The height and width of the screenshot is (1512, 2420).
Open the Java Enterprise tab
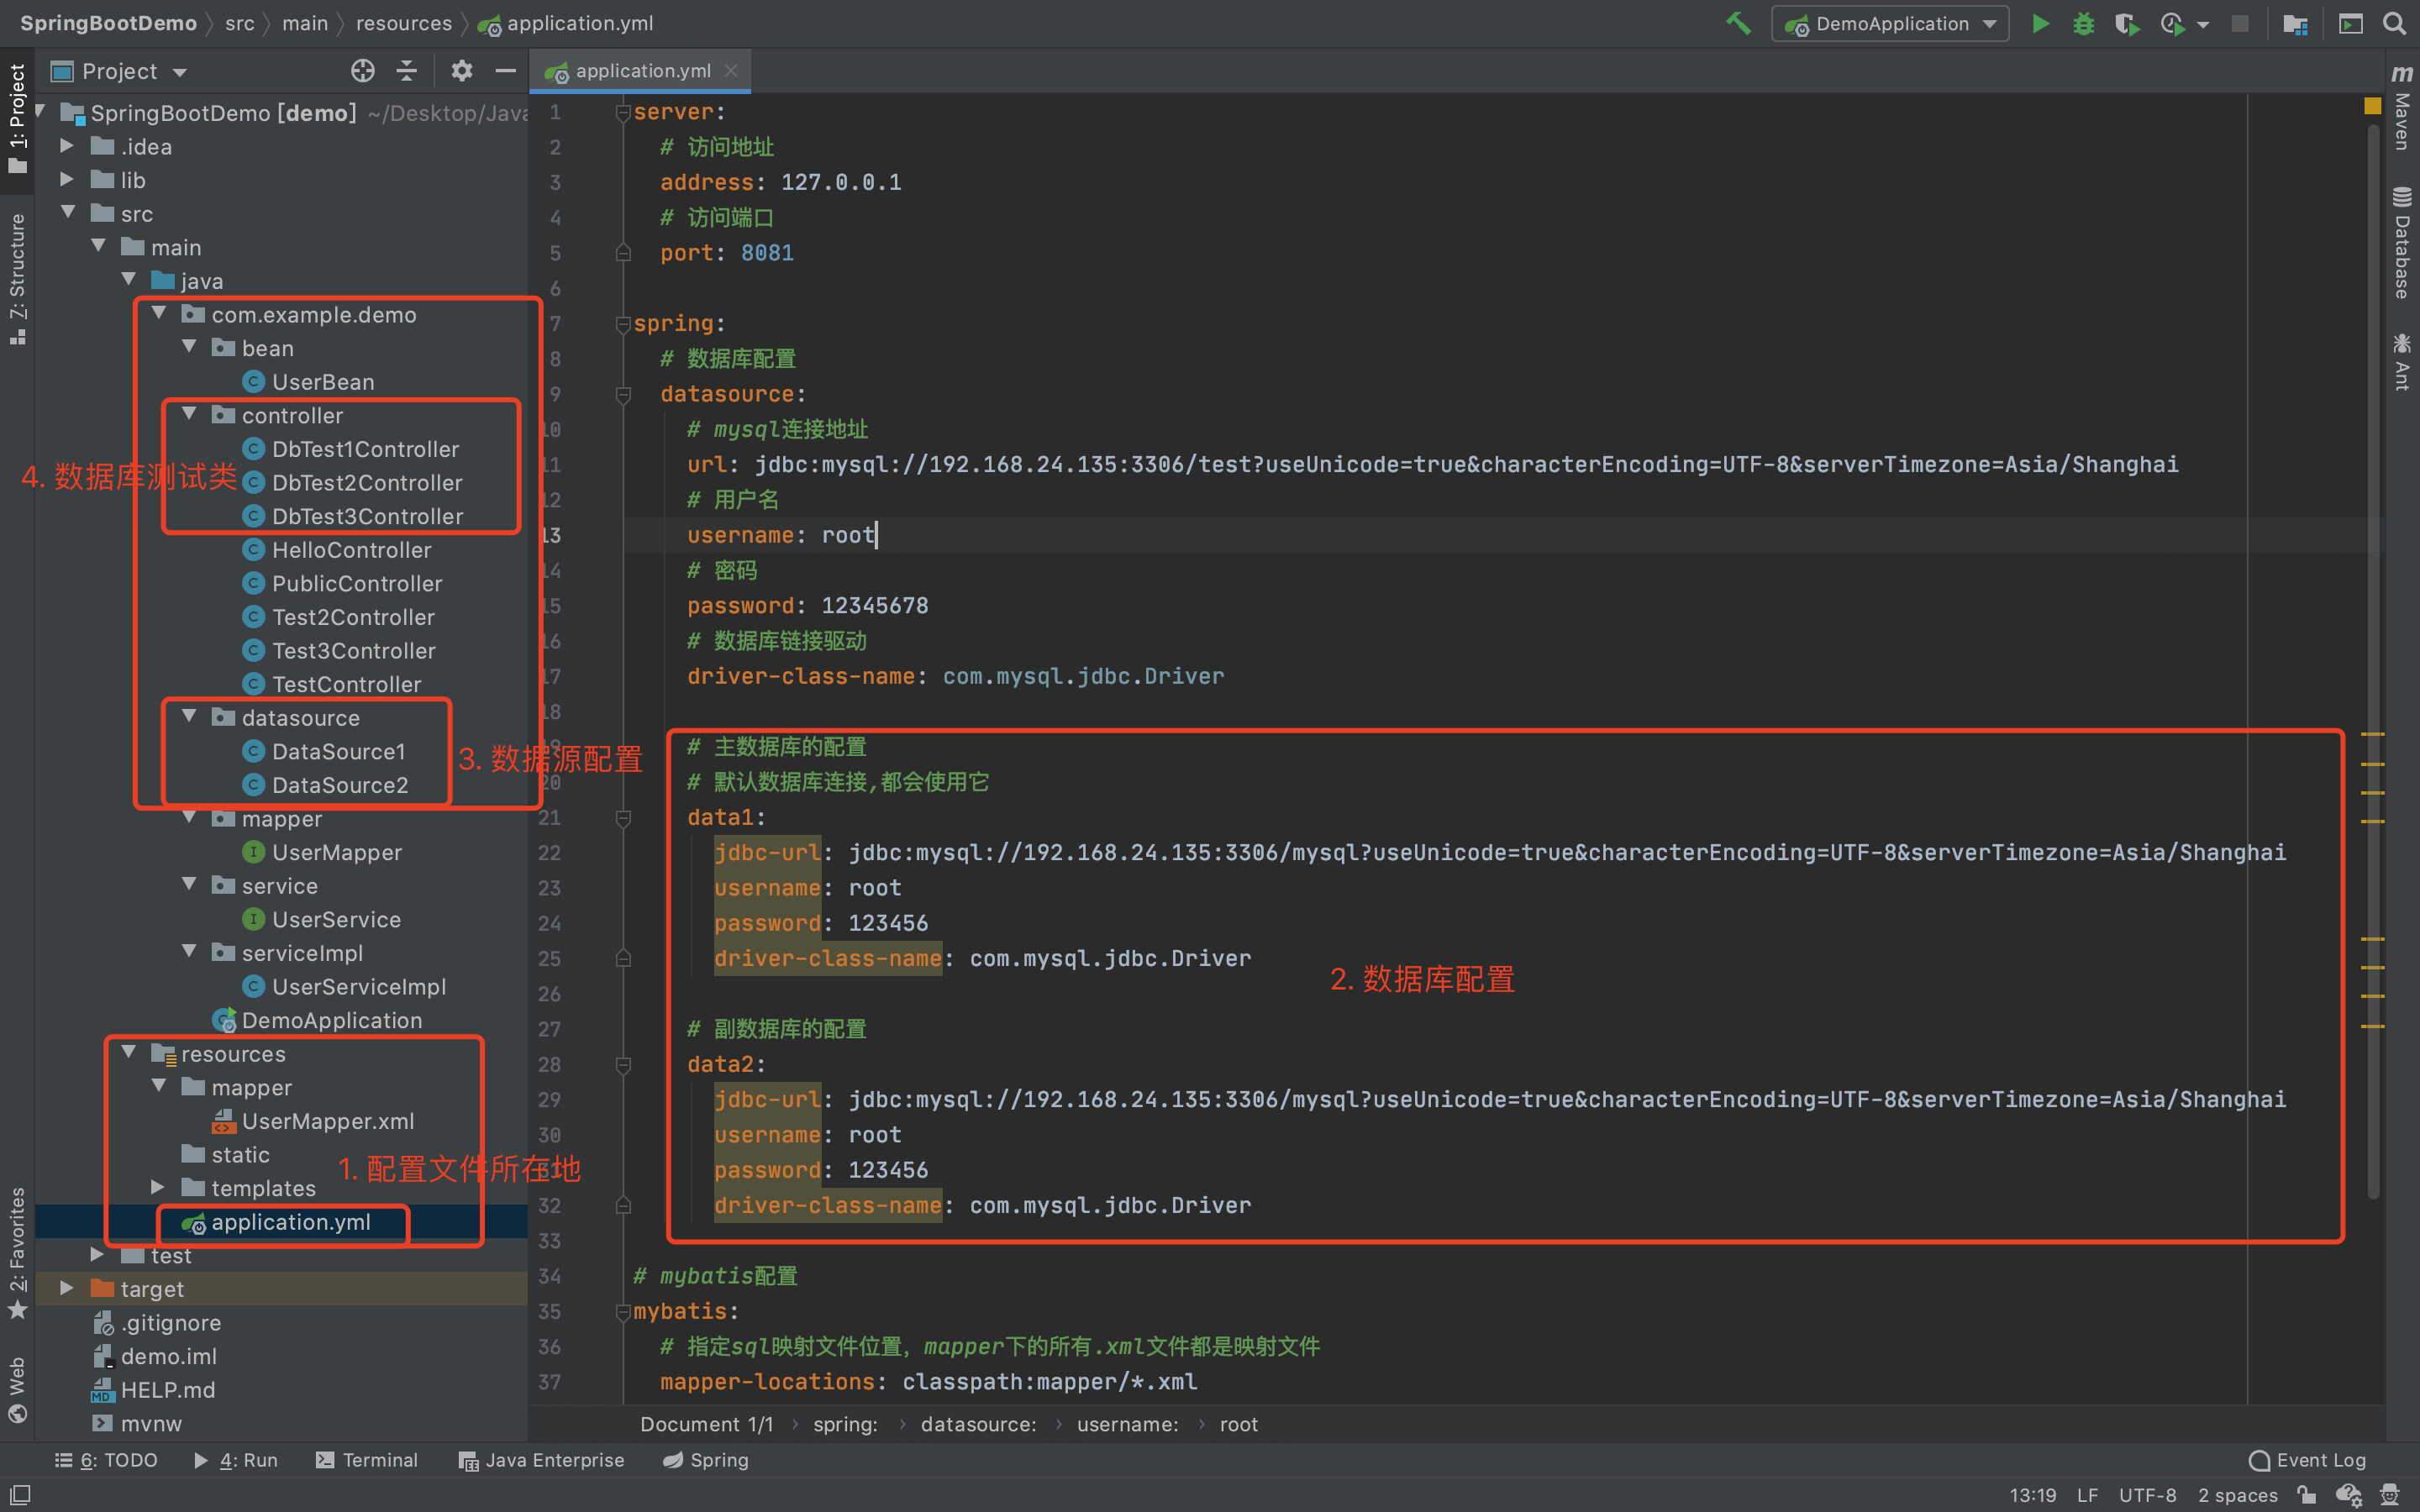(x=541, y=1460)
